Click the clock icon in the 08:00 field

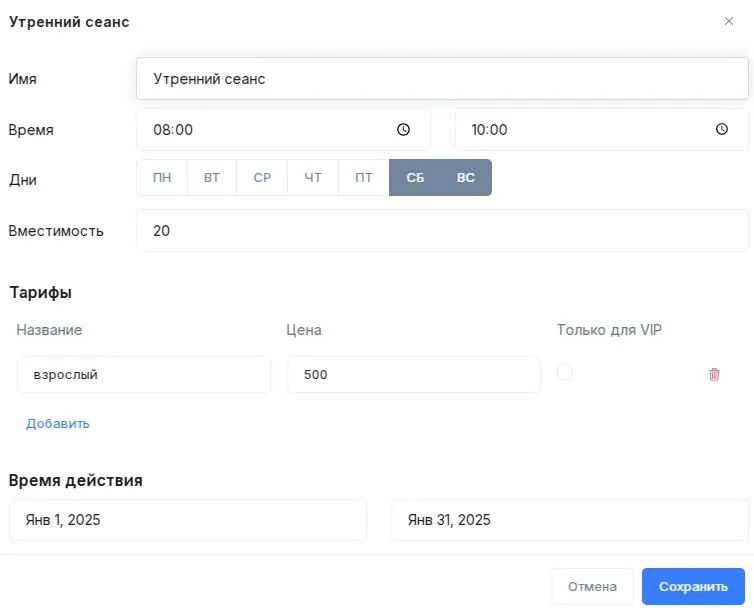(403, 130)
